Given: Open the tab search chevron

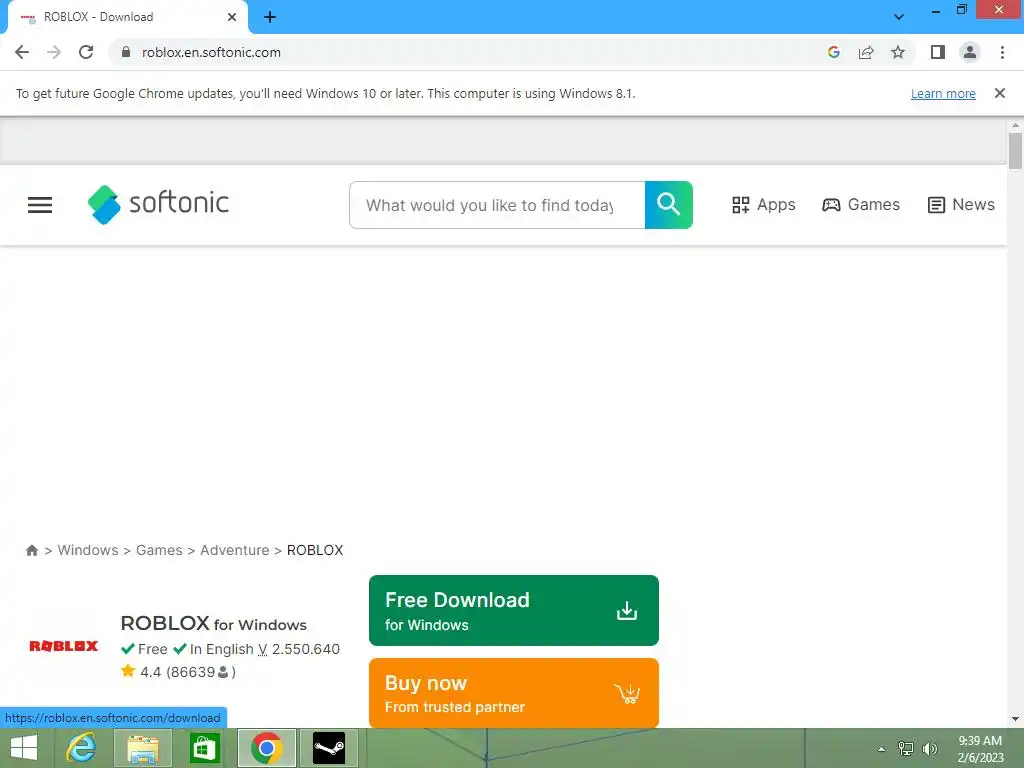Looking at the screenshot, I should [x=899, y=17].
